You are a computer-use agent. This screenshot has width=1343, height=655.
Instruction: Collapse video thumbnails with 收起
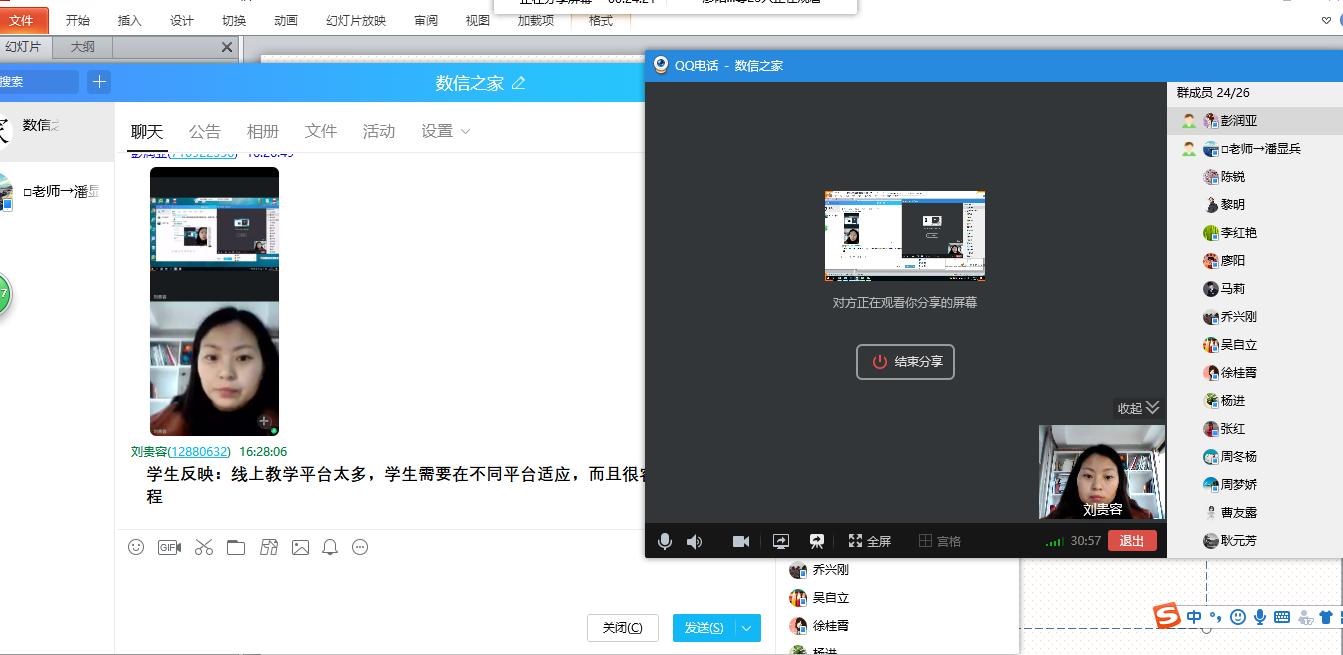coord(1138,408)
